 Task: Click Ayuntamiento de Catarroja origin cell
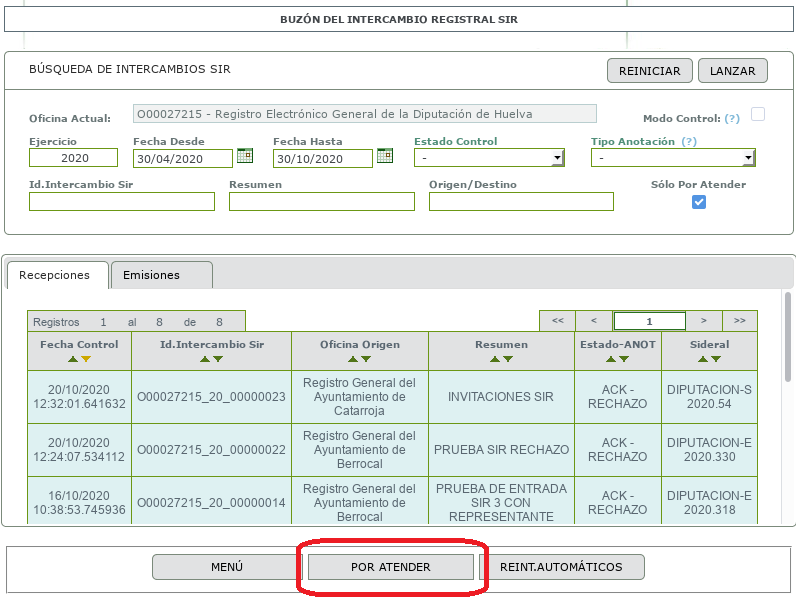359,397
